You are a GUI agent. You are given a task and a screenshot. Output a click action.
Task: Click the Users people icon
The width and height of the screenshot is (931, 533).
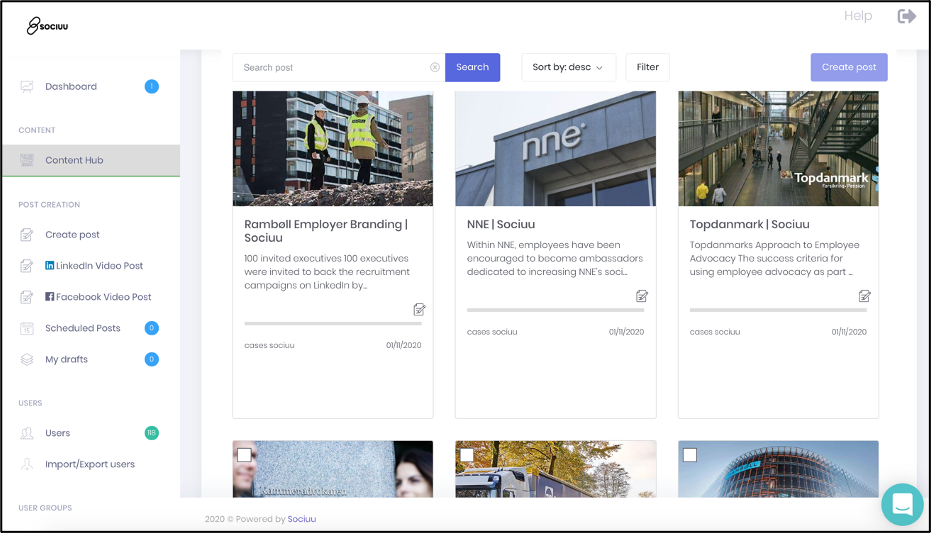point(27,433)
